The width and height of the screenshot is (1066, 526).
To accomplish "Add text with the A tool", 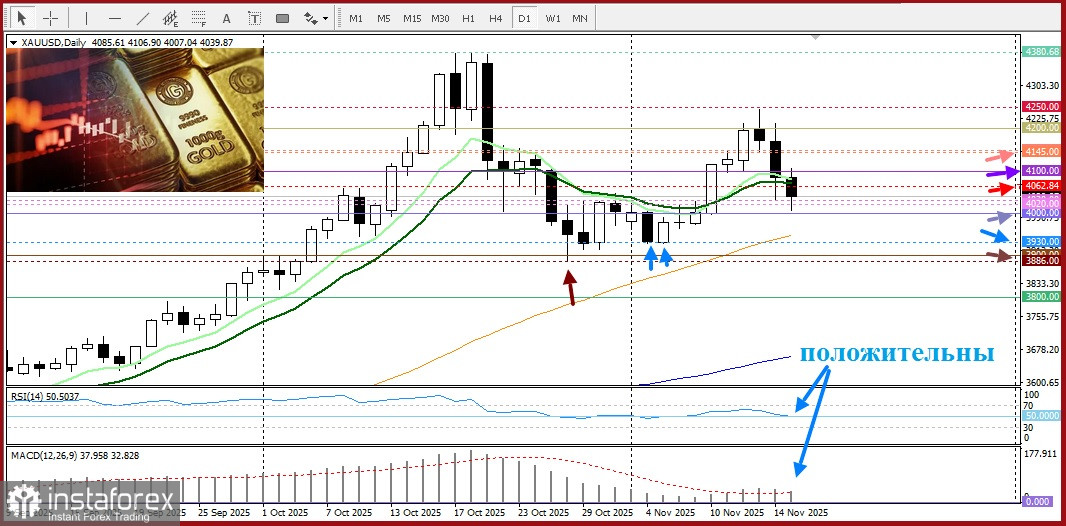I will click(227, 18).
